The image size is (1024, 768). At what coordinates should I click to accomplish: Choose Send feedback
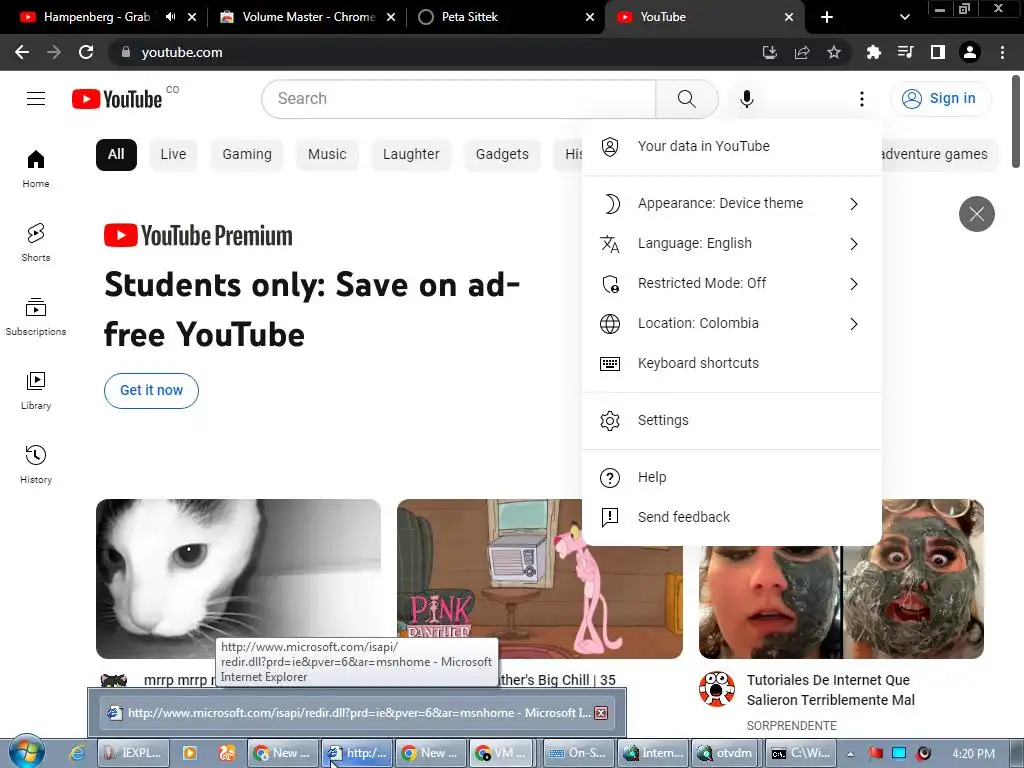731,517
